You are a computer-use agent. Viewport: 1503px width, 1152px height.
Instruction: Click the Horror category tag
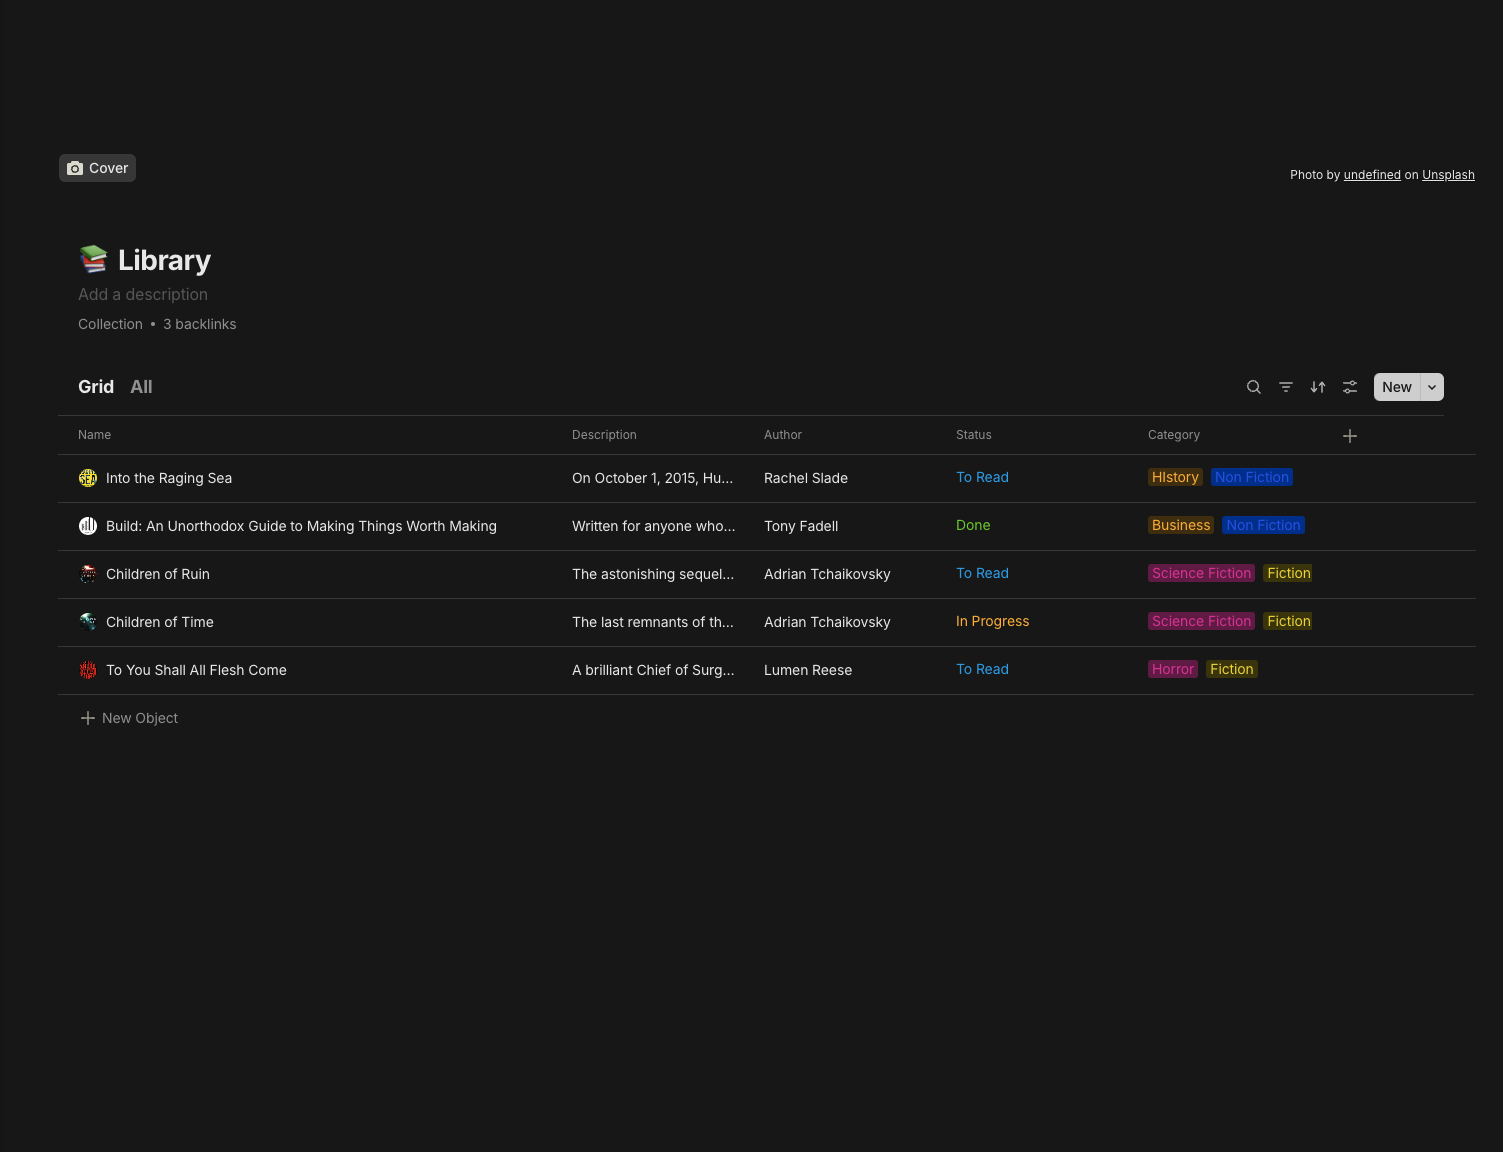tap(1172, 669)
